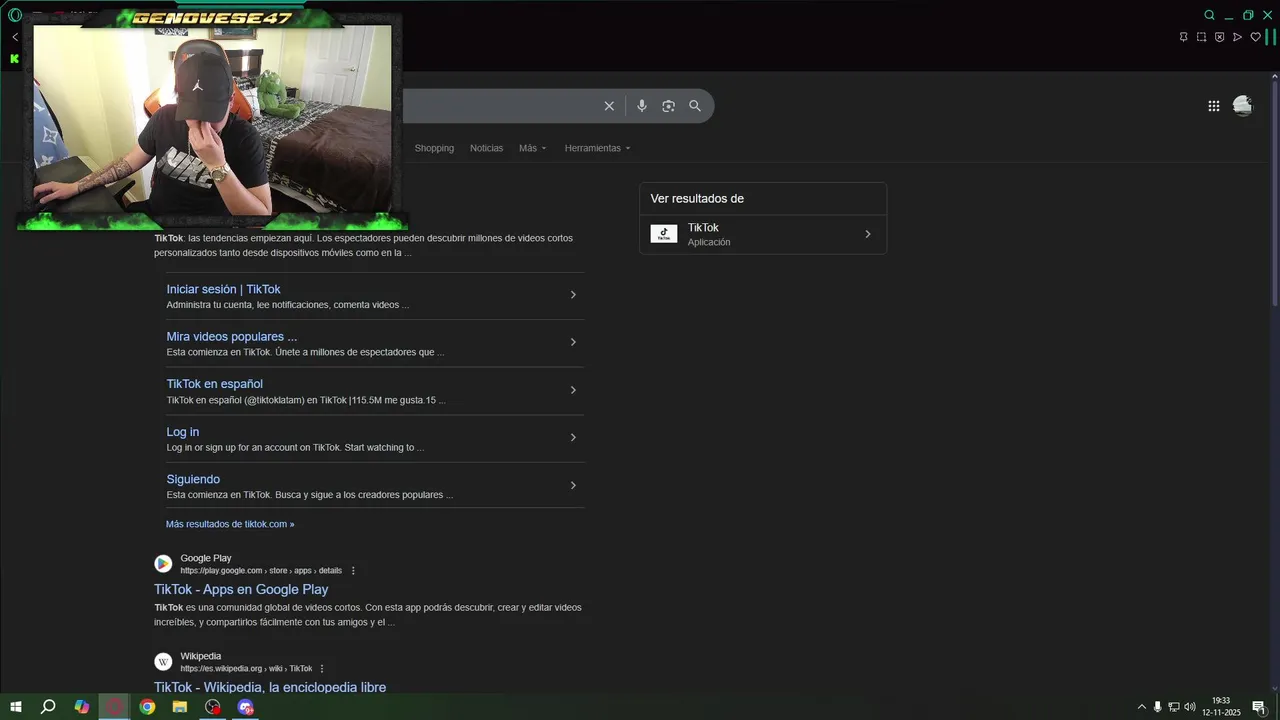Switch to Opera in the taskbar
Viewport: 1280px width, 720px height.
[115, 707]
